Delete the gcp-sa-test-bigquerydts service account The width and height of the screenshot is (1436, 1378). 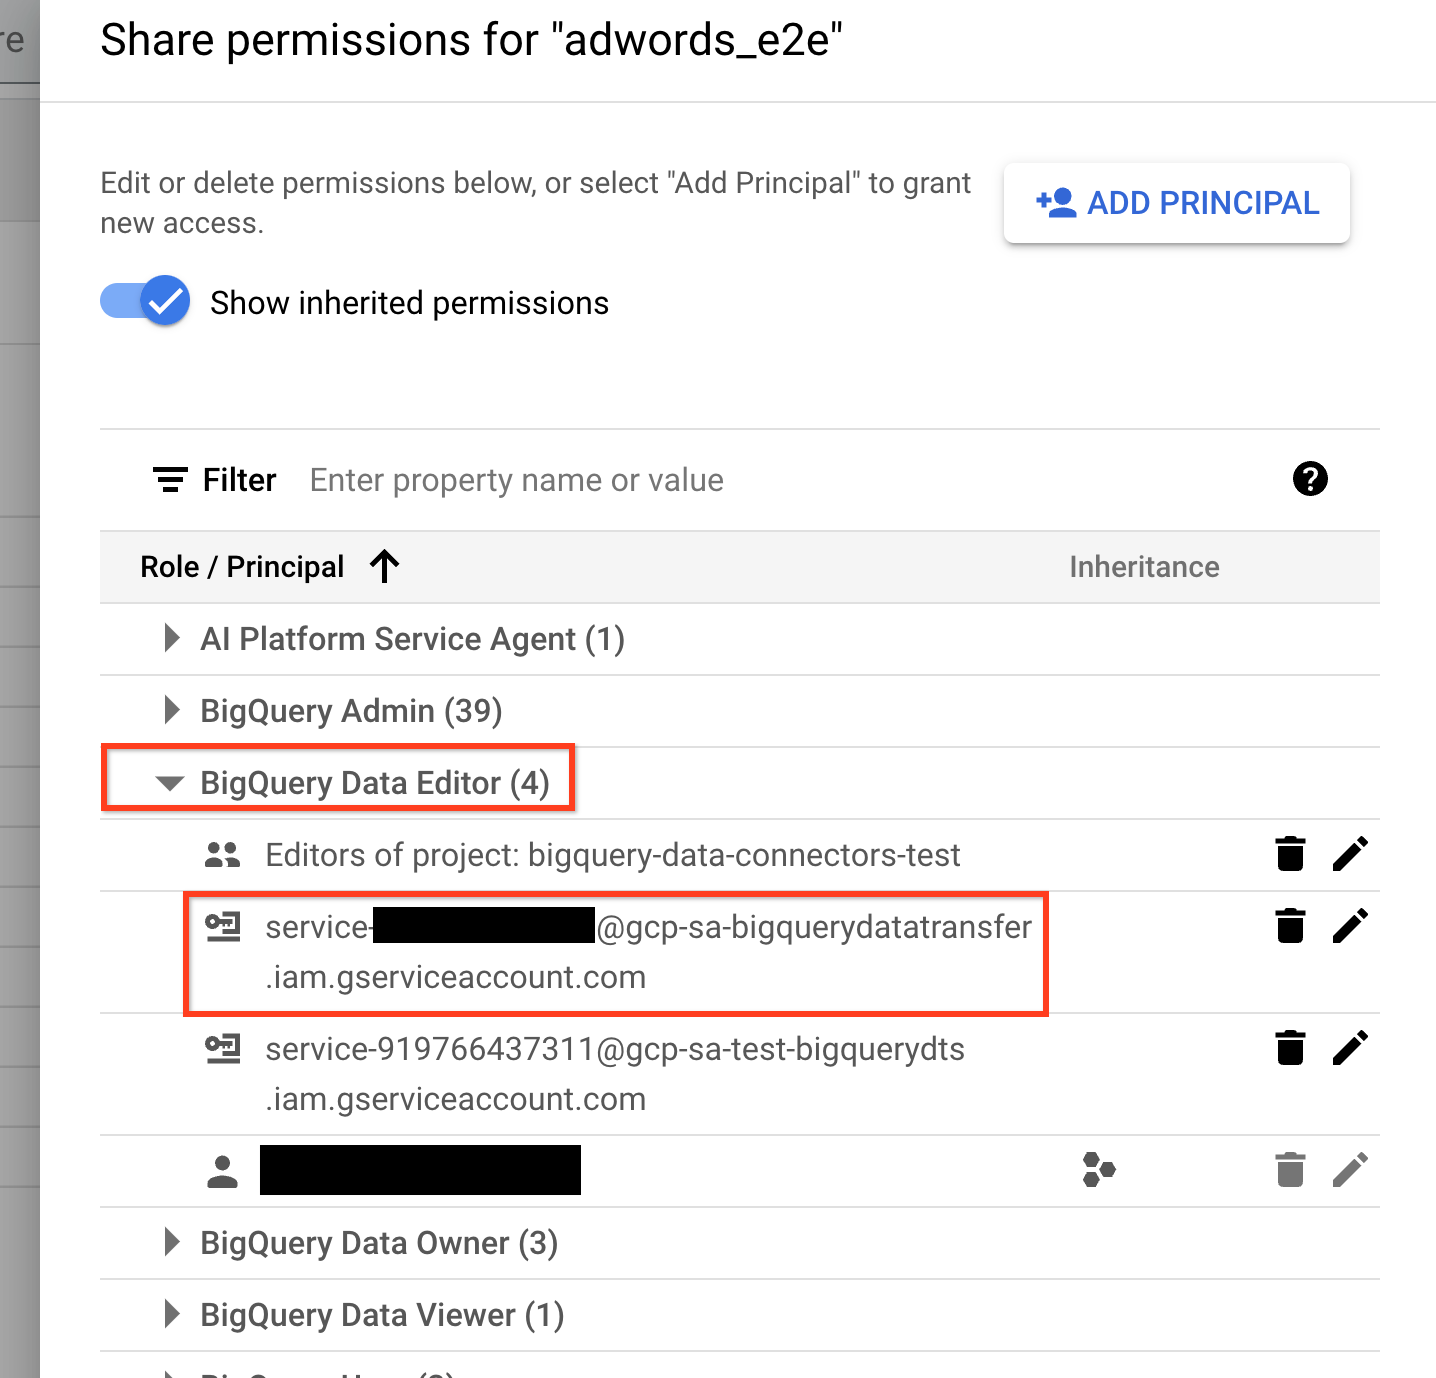[1290, 1048]
